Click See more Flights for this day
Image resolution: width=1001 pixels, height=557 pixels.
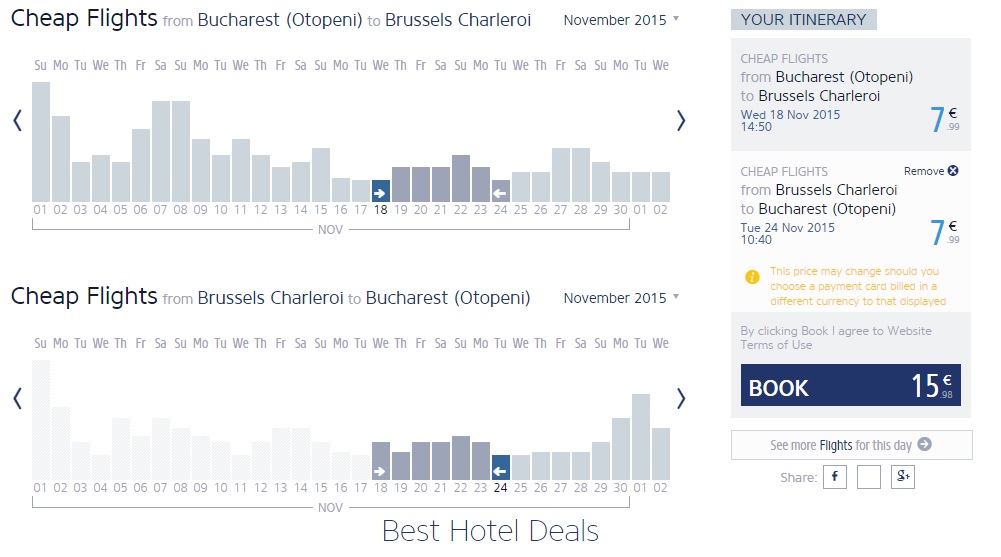851,445
